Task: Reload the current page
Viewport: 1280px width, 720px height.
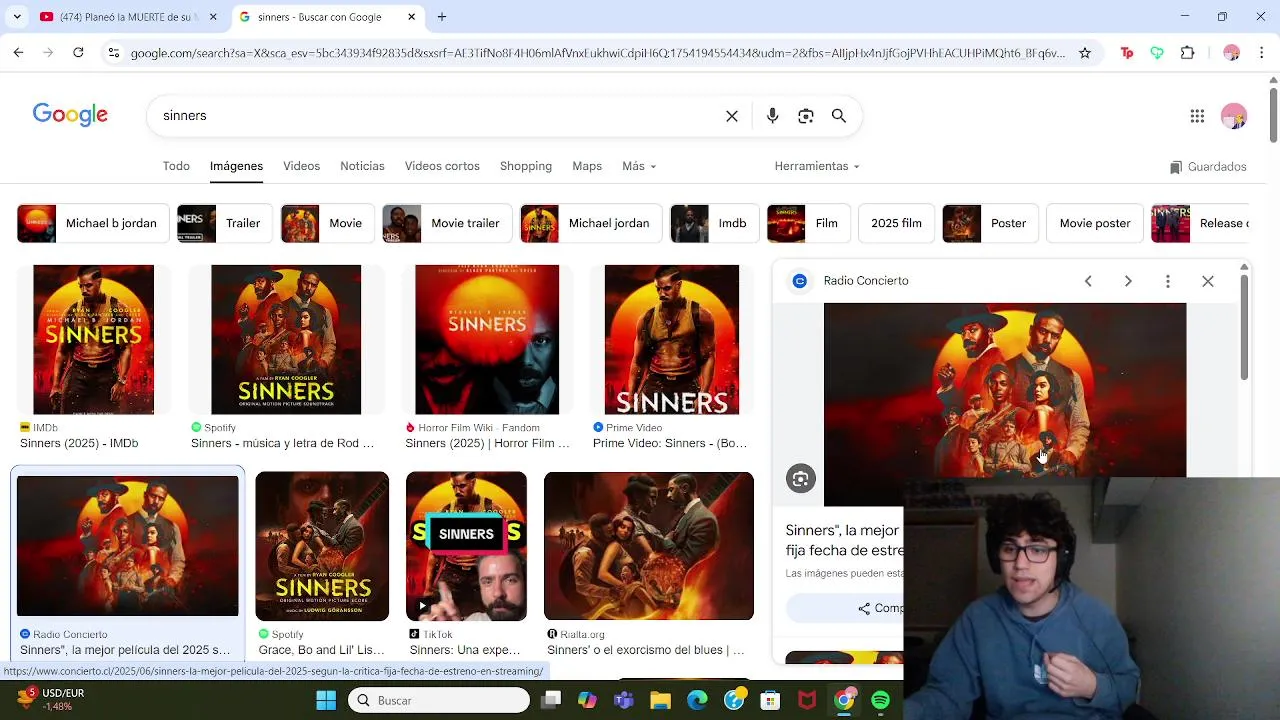Action: [78, 52]
